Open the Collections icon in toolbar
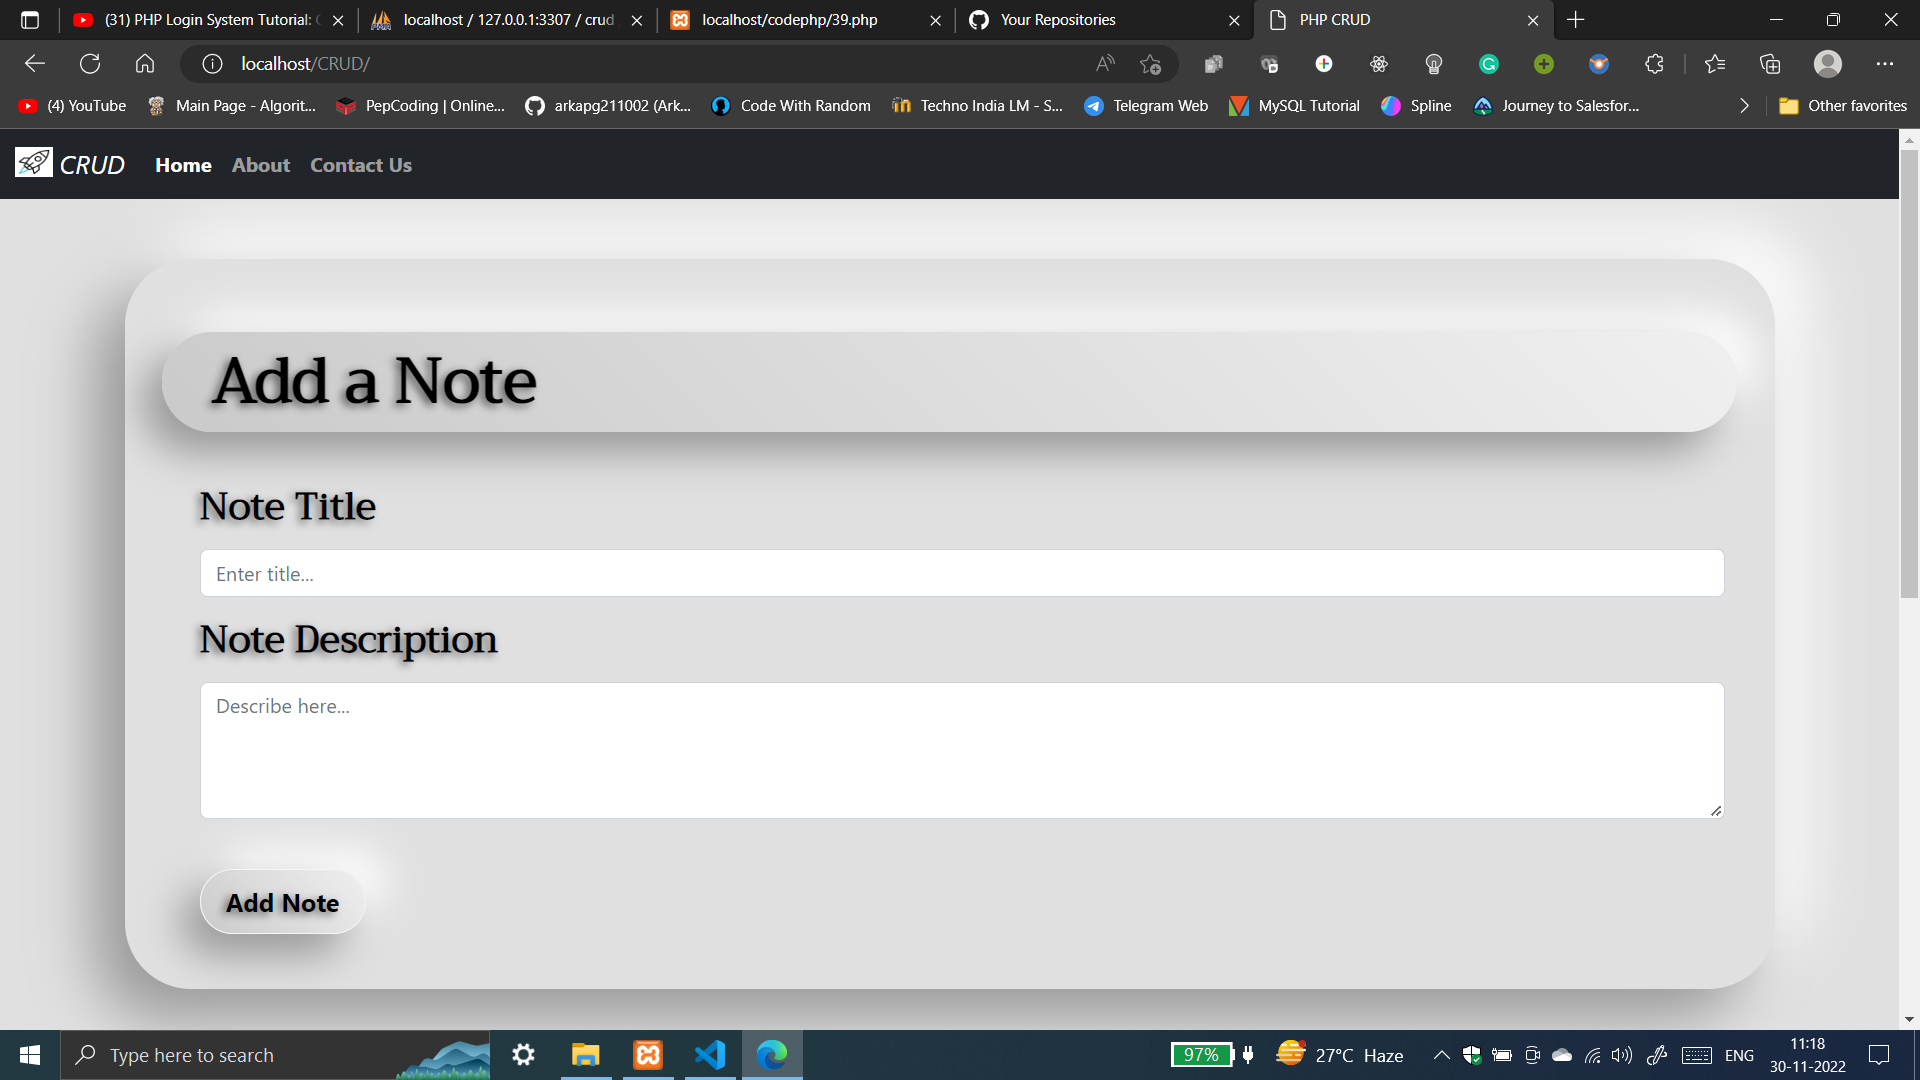 coord(1770,64)
